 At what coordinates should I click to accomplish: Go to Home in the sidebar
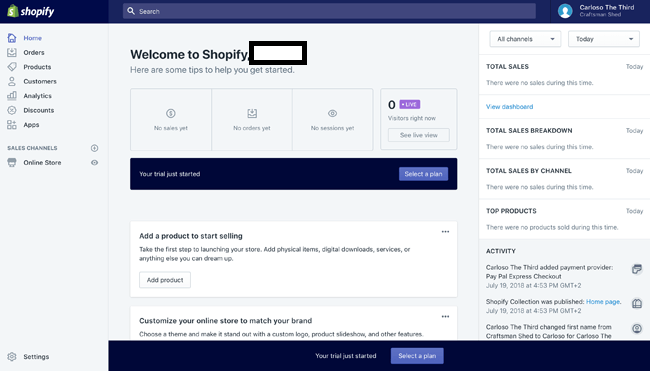click(x=33, y=38)
